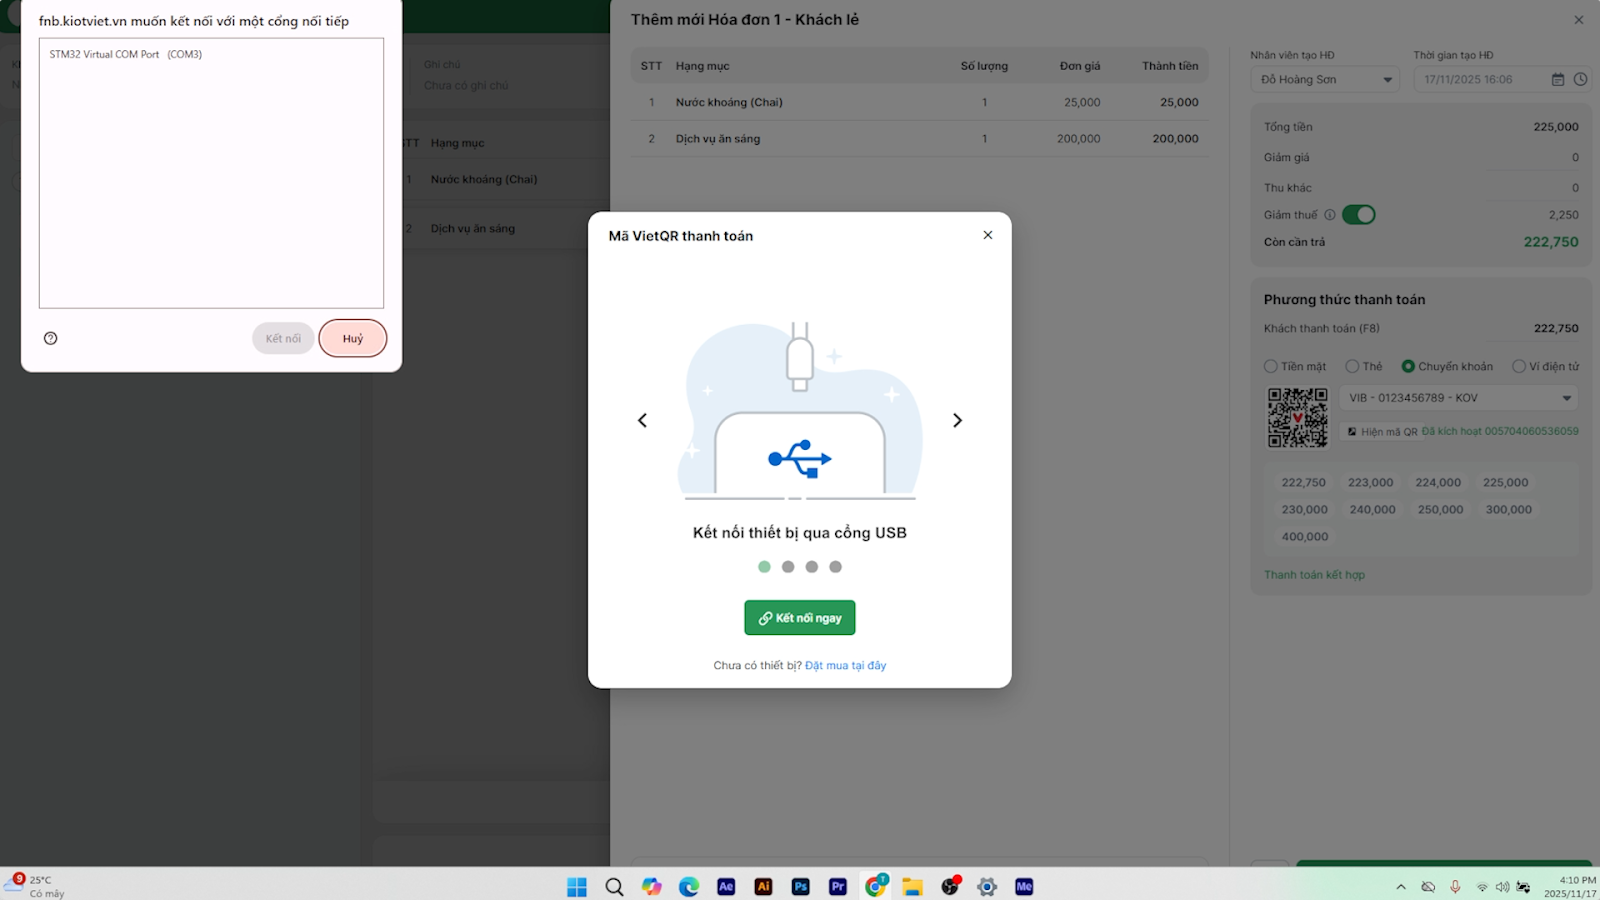Open the weather widget showing 25°C
This screenshot has width=1600, height=900.
35,886
